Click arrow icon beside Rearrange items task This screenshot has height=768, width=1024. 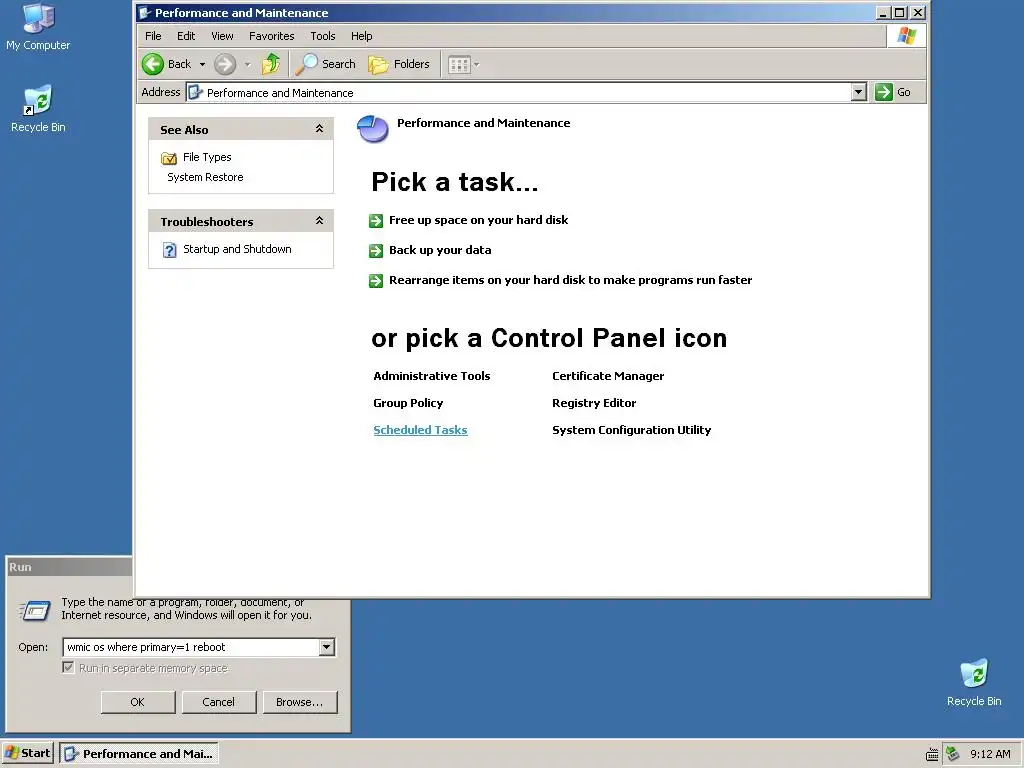(x=376, y=281)
